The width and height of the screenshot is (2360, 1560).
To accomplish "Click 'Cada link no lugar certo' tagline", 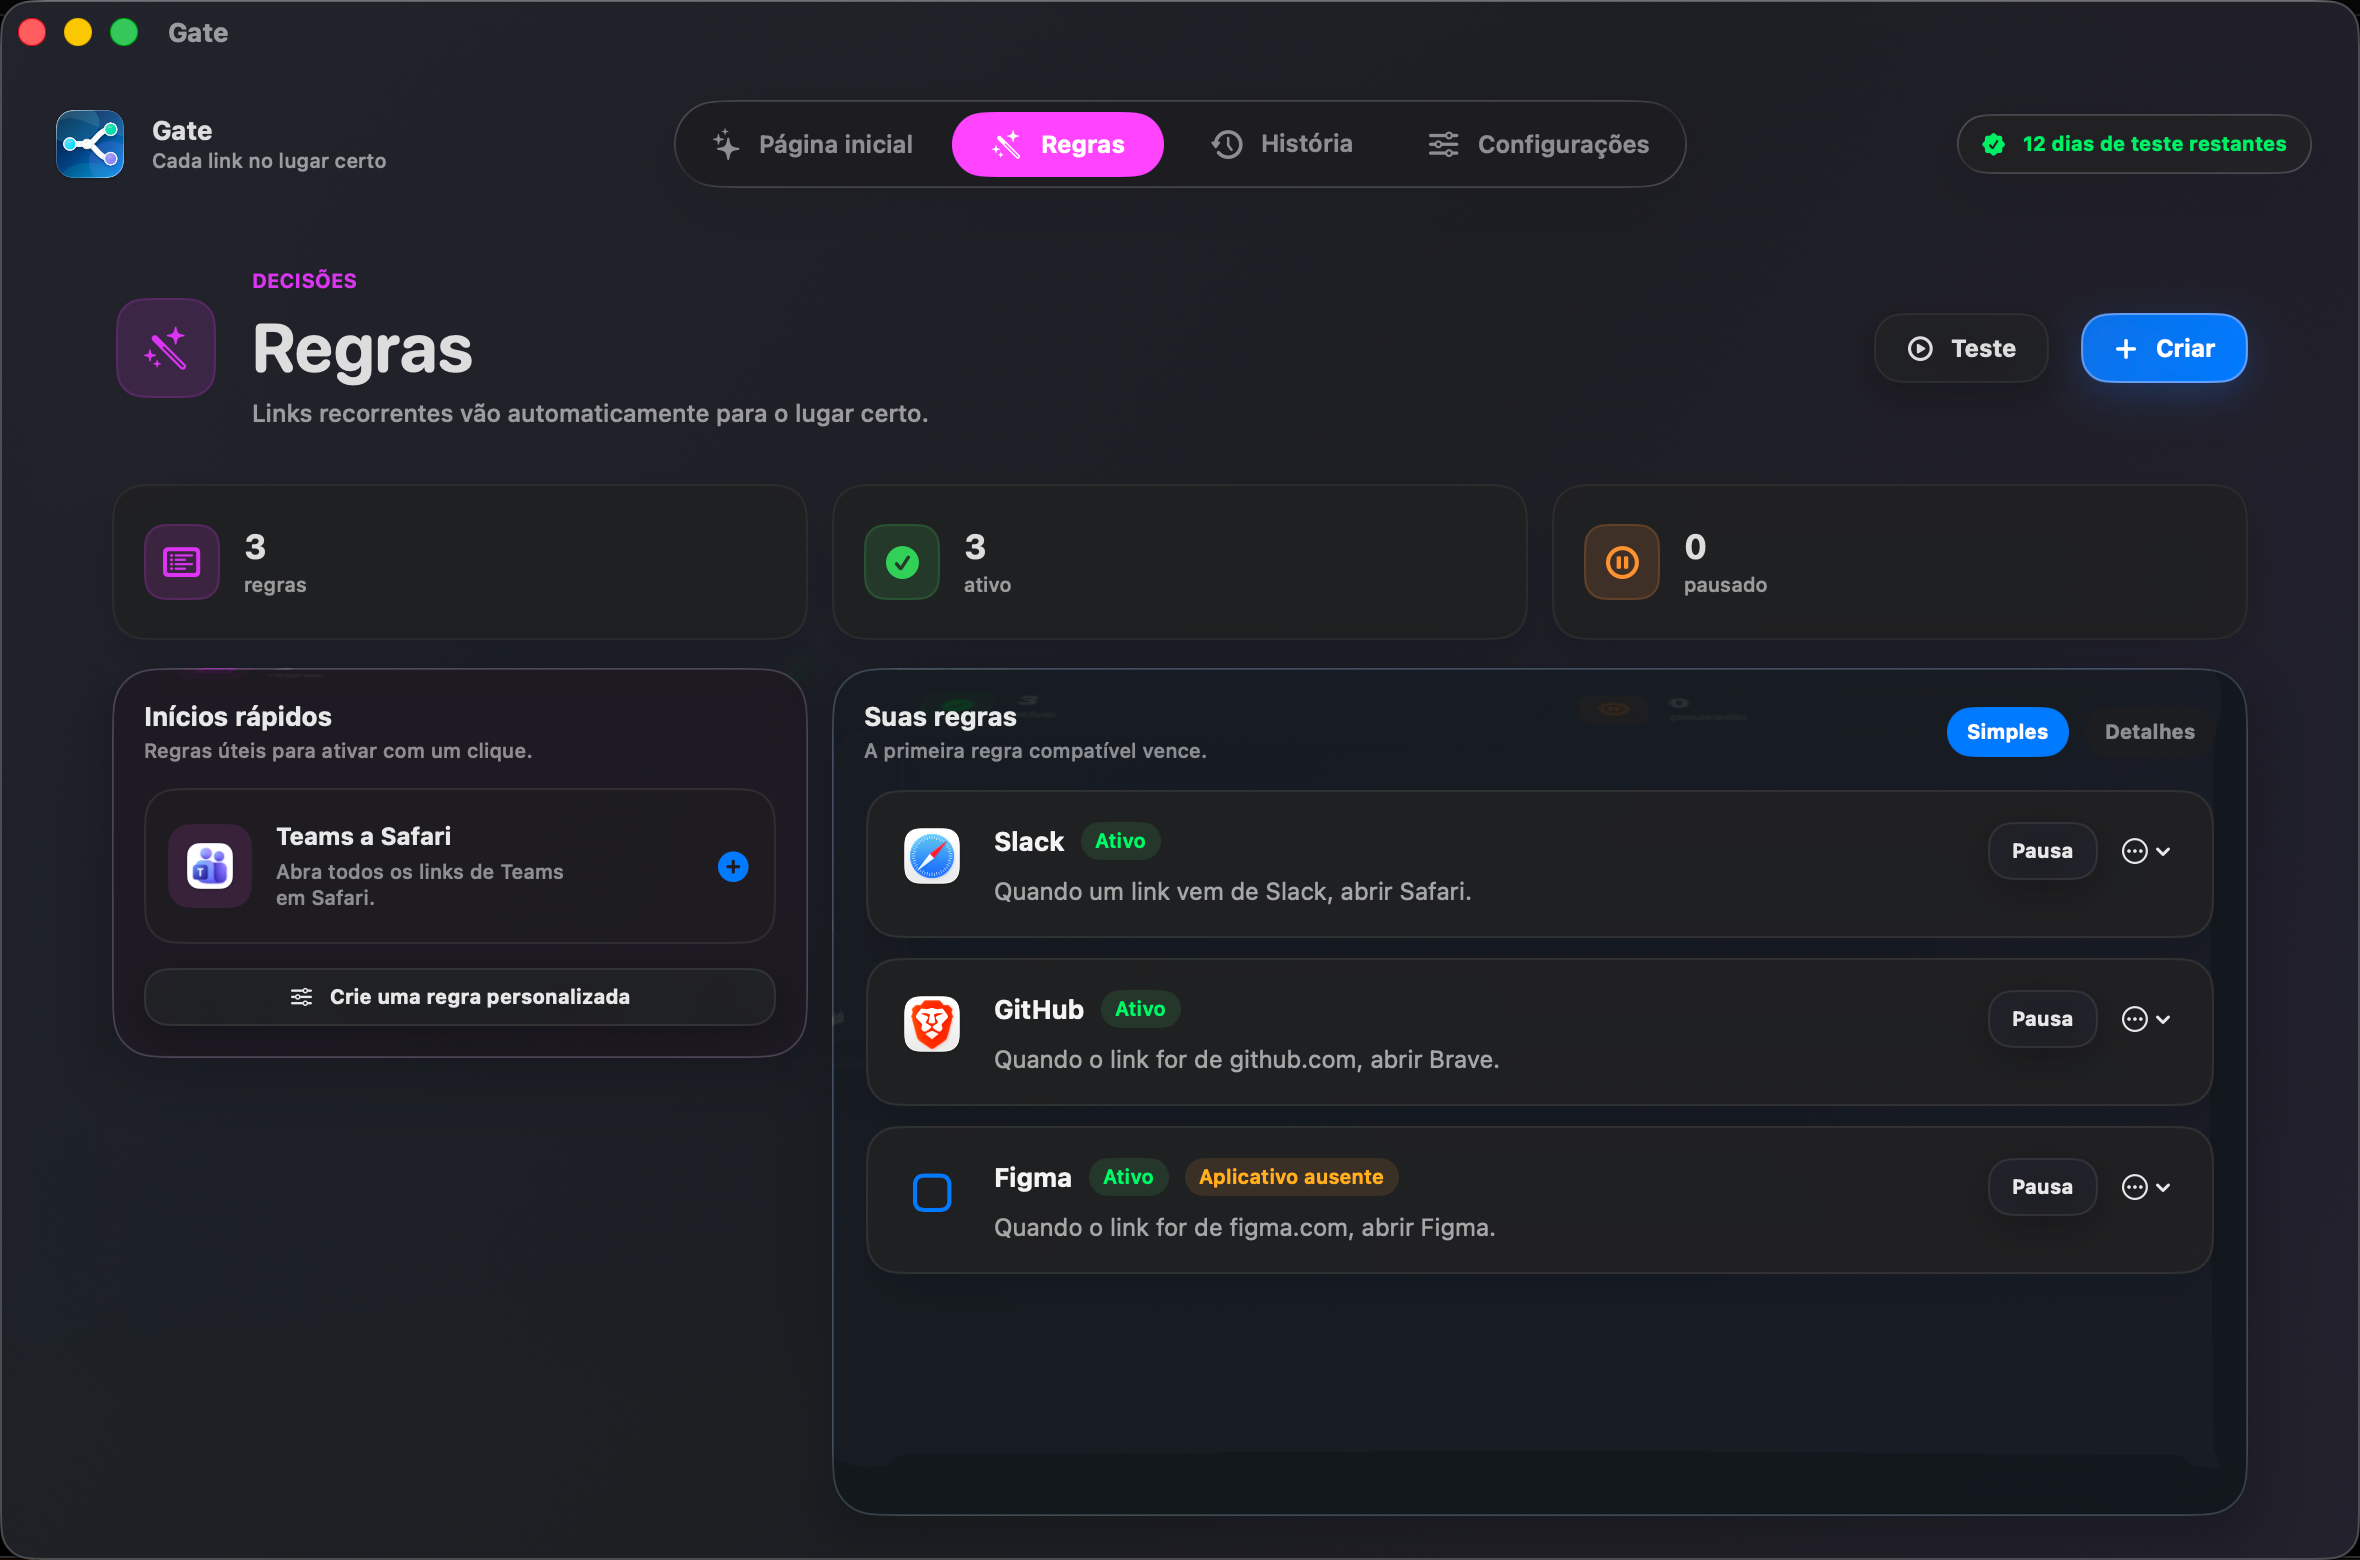I will (269, 161).
